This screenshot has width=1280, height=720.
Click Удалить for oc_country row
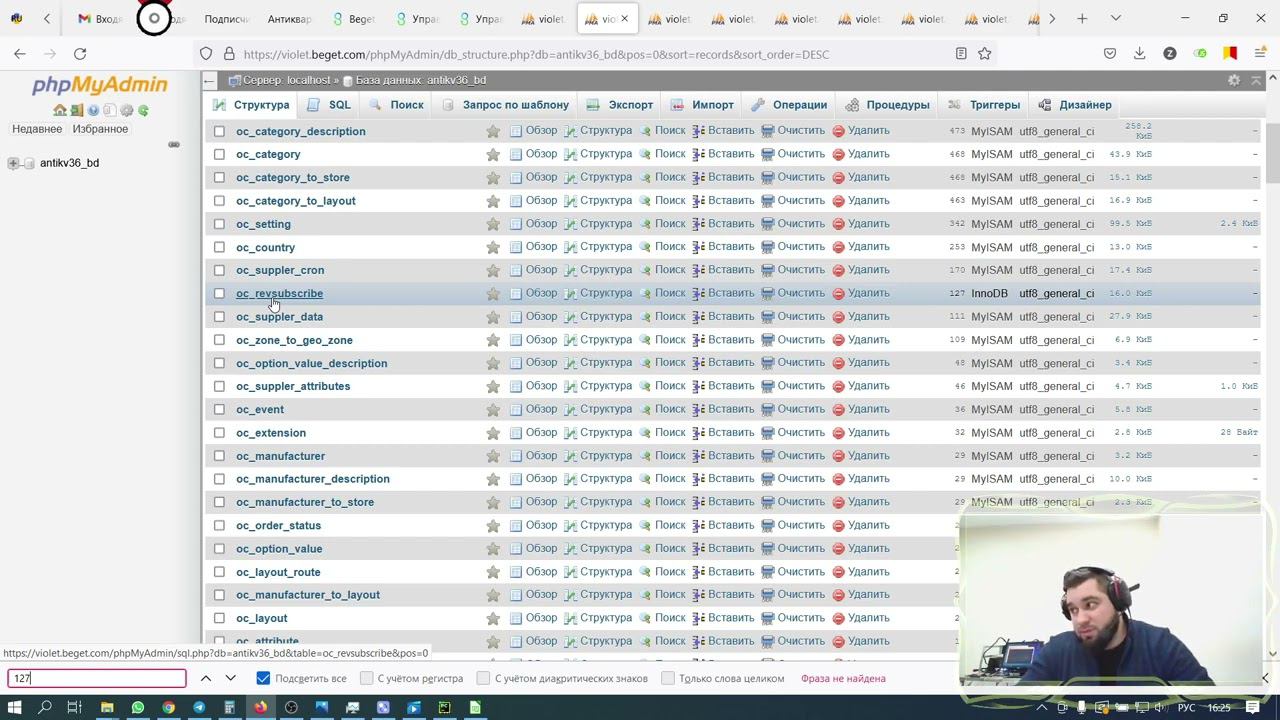pyautogui.click(x=860, y=247)
